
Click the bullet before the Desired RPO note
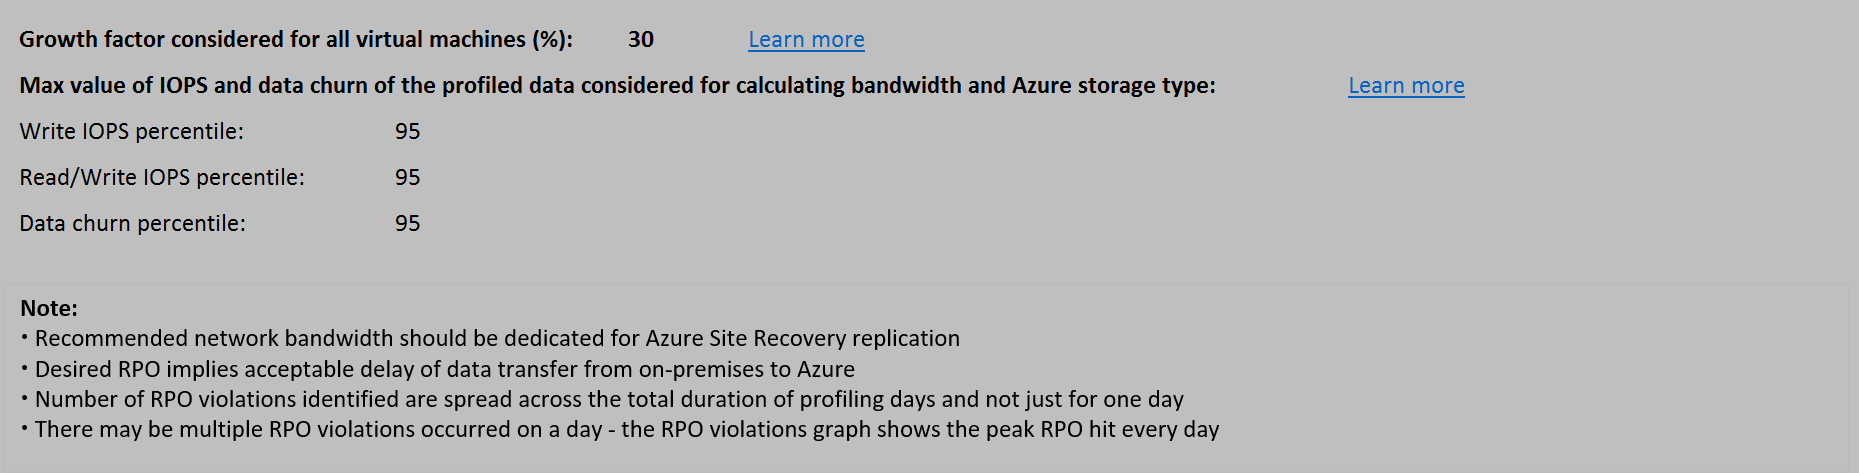[24, 369]
